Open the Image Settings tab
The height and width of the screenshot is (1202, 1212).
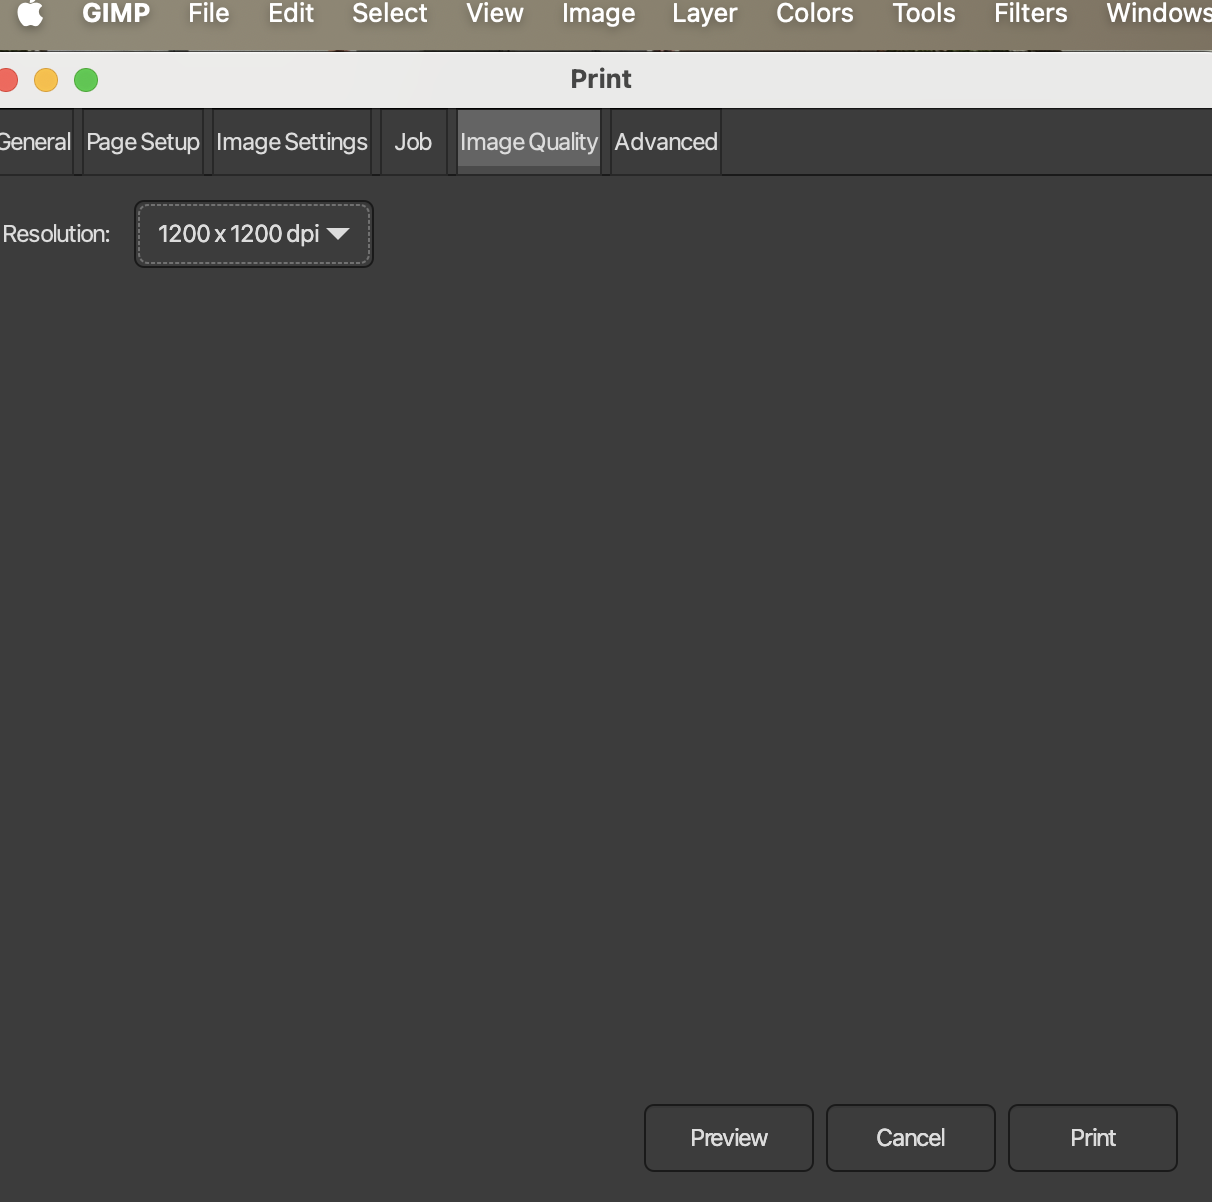(x=292, y=142)
